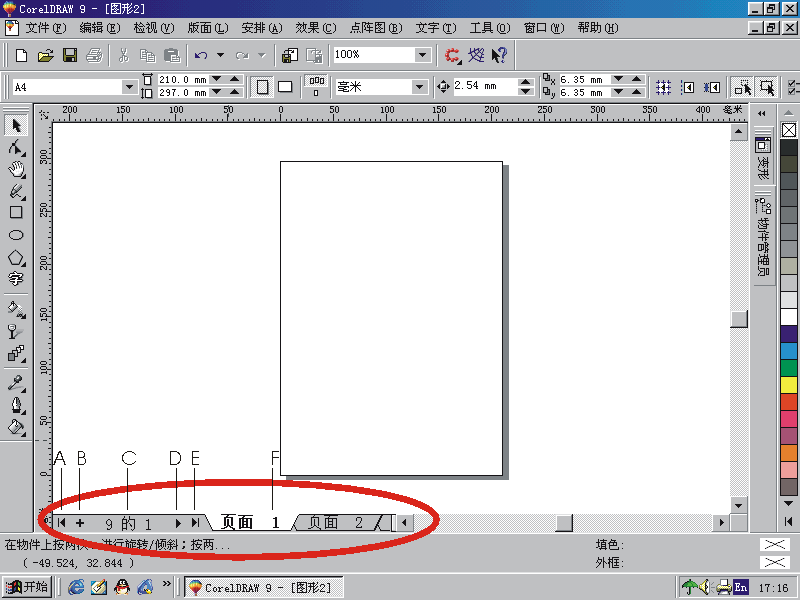
Task: Open the undo history dropdown arrow
Action: [220, 55]
